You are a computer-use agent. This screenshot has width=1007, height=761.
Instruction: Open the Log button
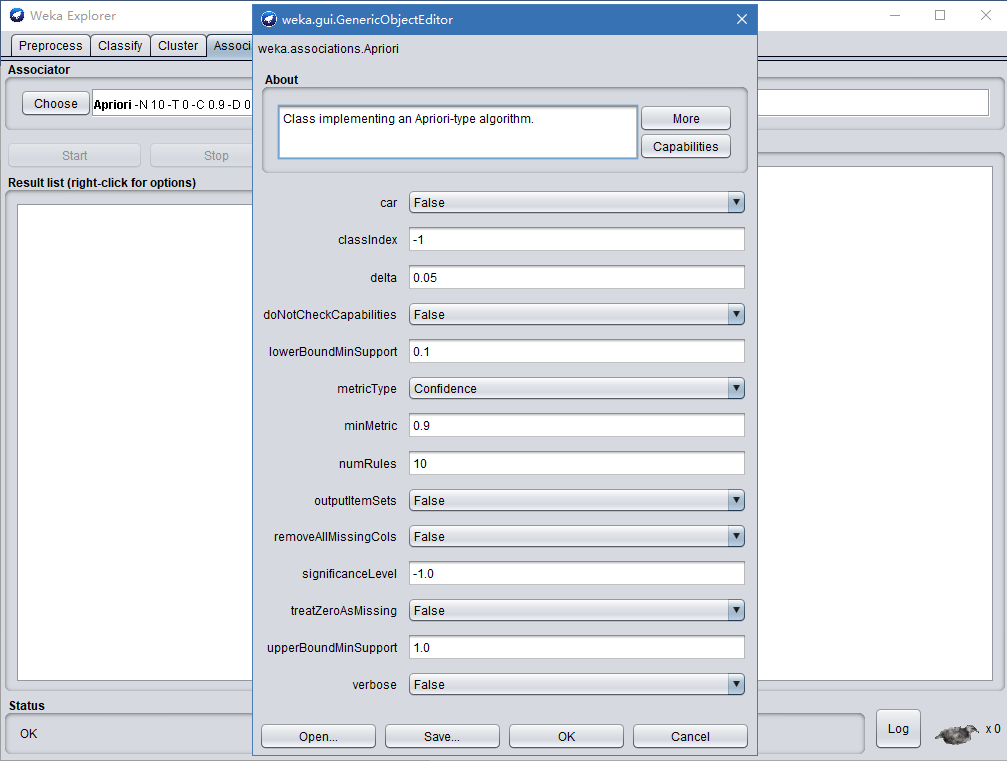897,729
